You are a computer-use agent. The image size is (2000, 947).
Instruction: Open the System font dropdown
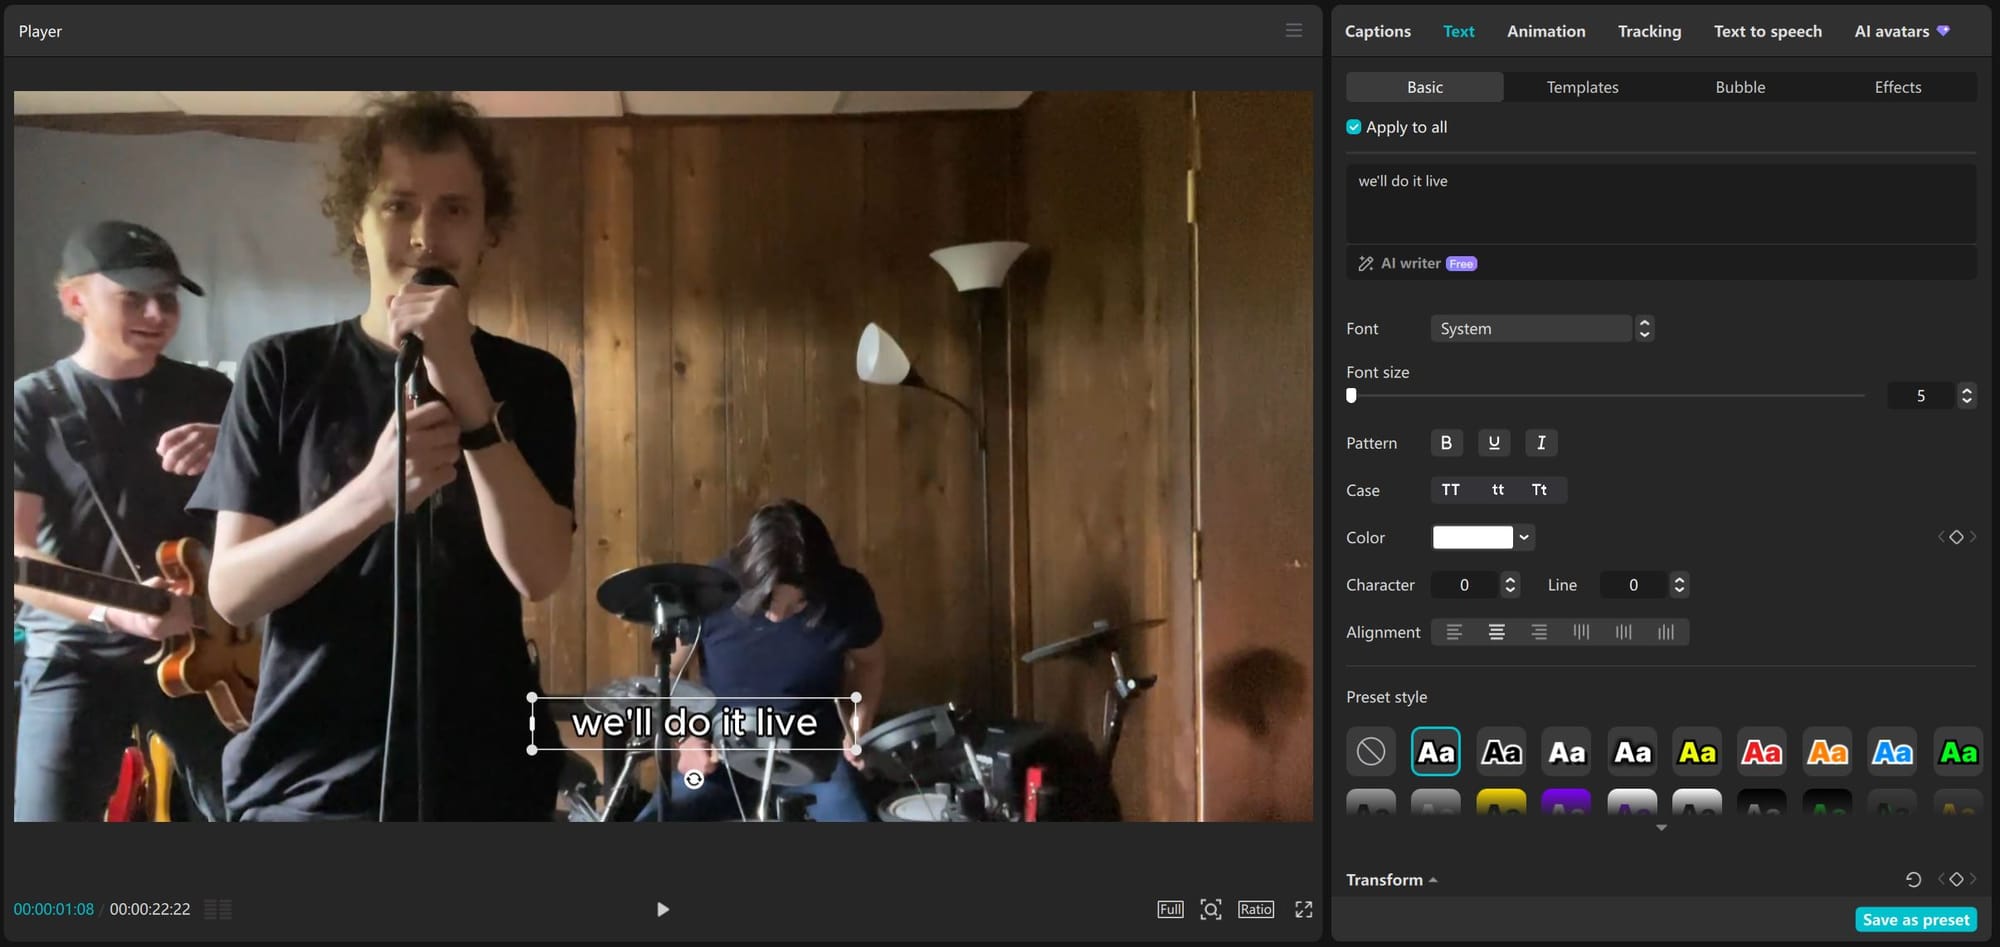point(1542,329)
